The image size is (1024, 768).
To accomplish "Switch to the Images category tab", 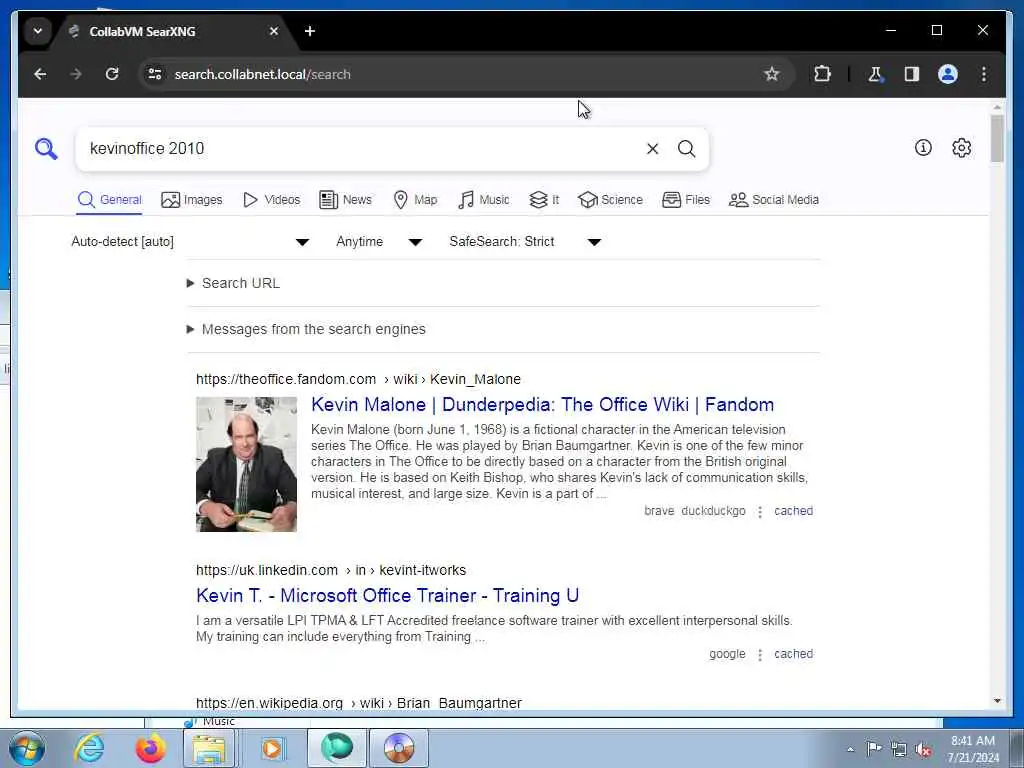I will tap(192, 200).
